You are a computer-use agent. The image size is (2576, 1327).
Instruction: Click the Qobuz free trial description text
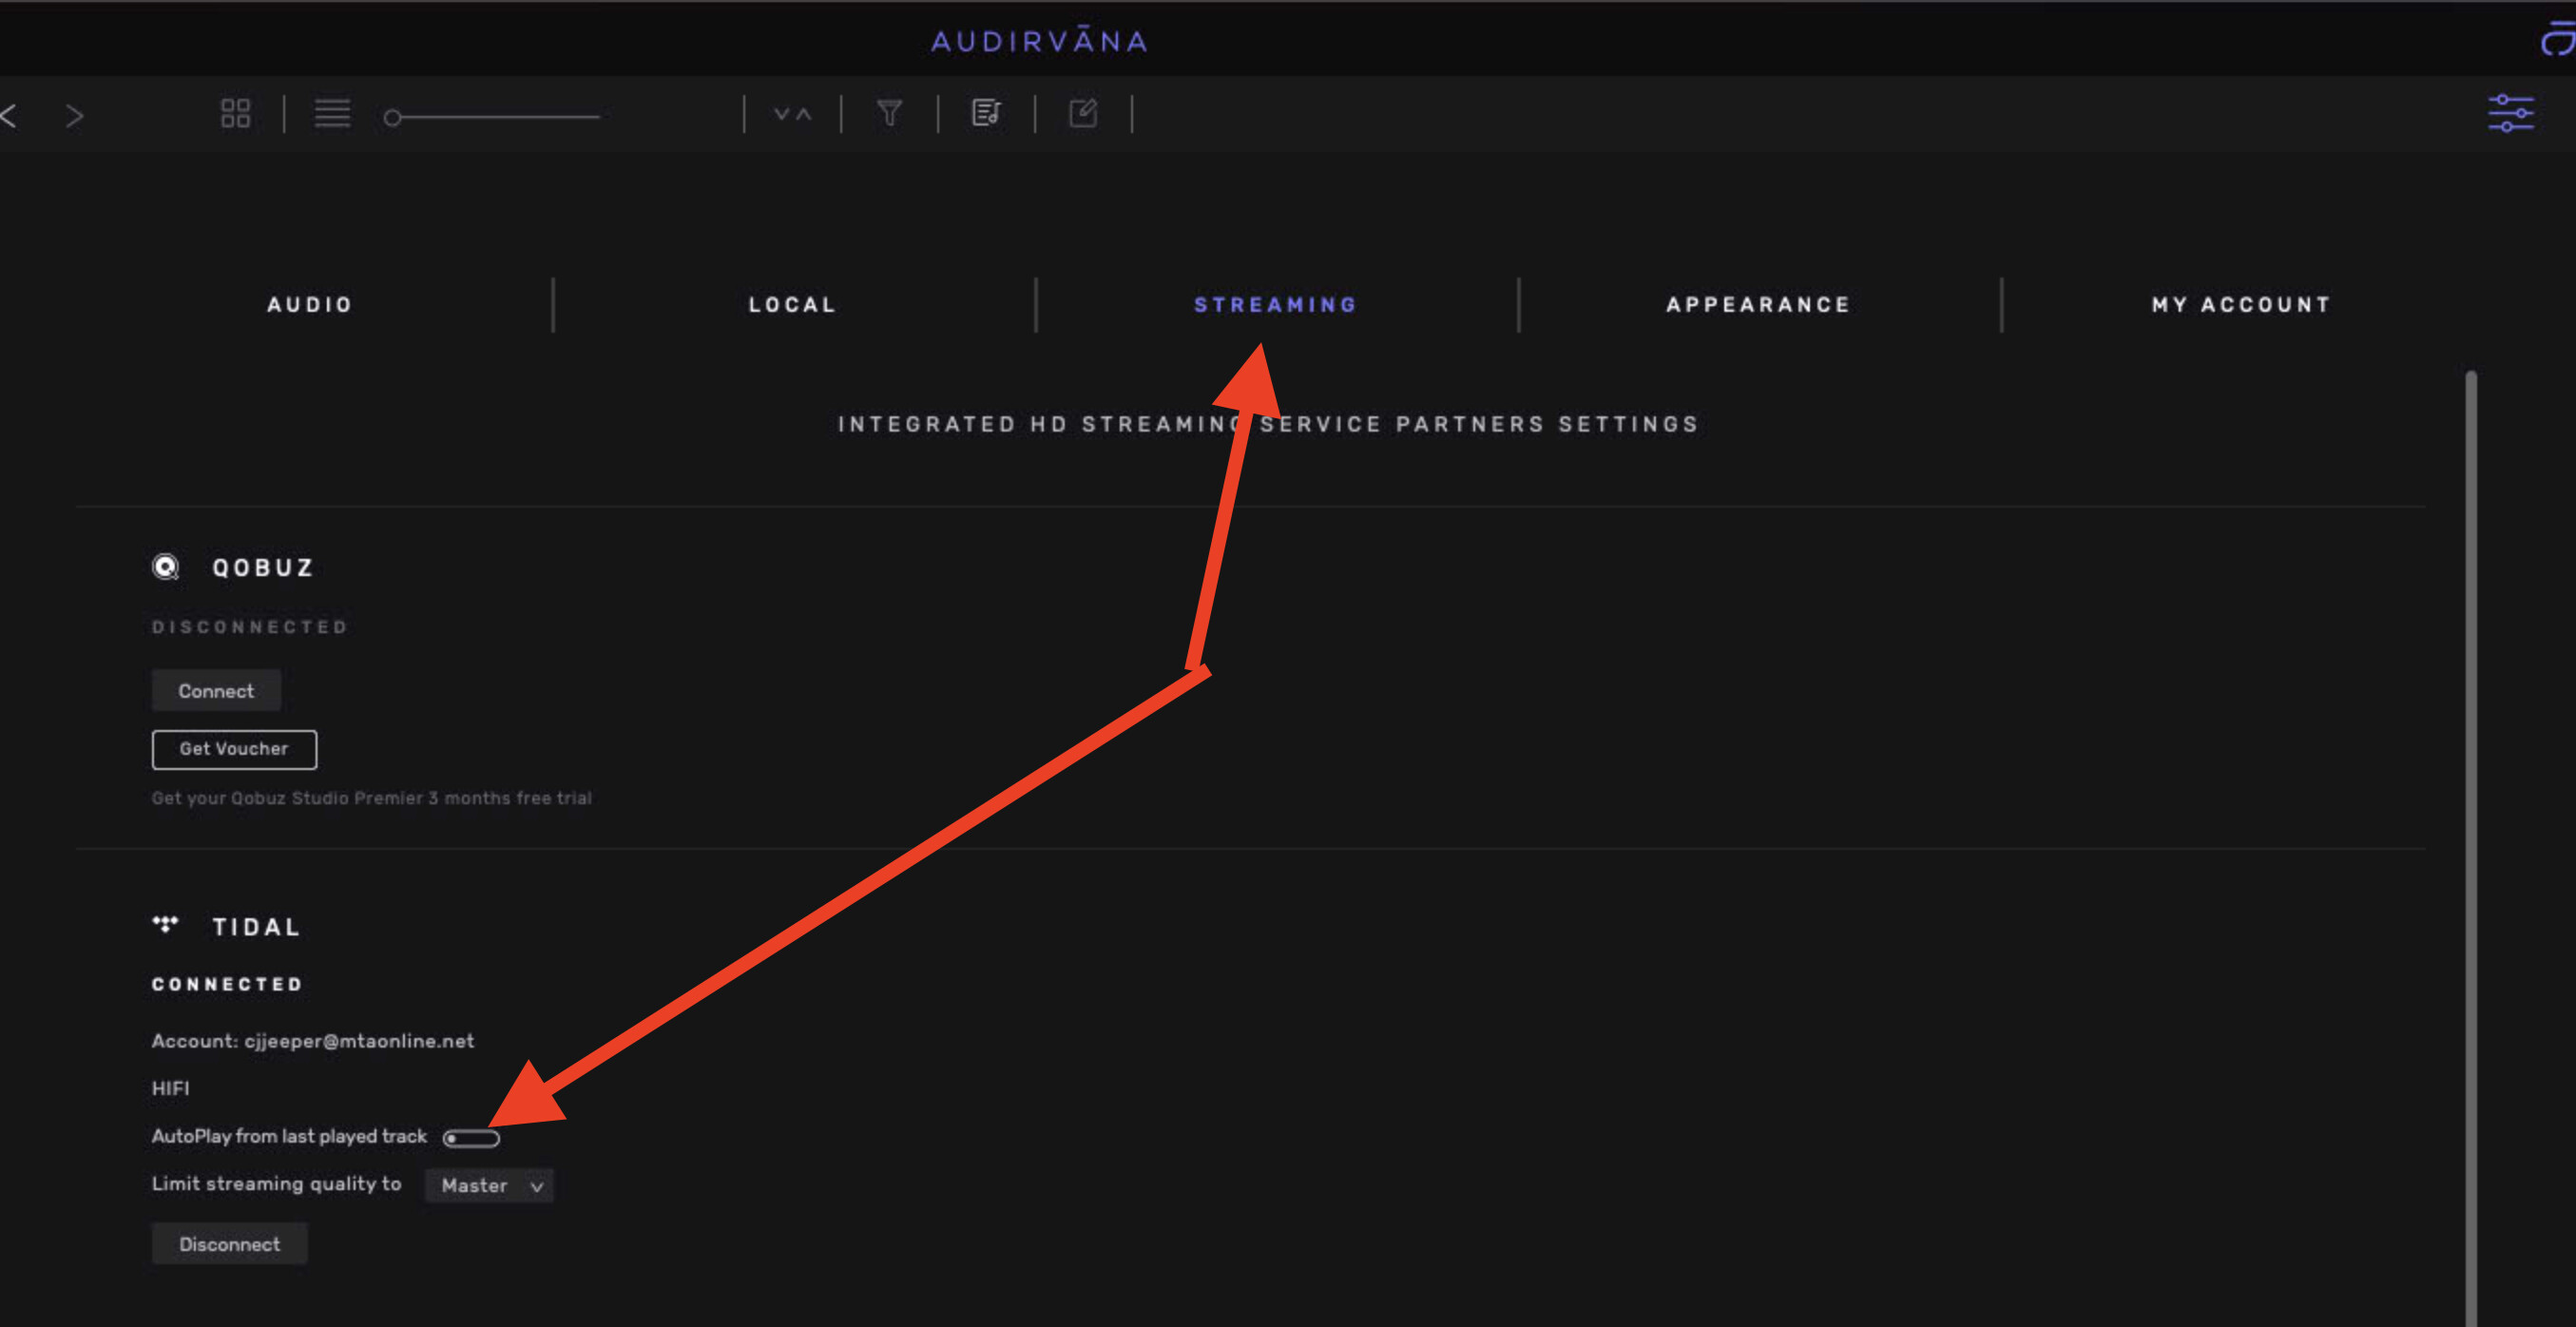pos(371,798)
